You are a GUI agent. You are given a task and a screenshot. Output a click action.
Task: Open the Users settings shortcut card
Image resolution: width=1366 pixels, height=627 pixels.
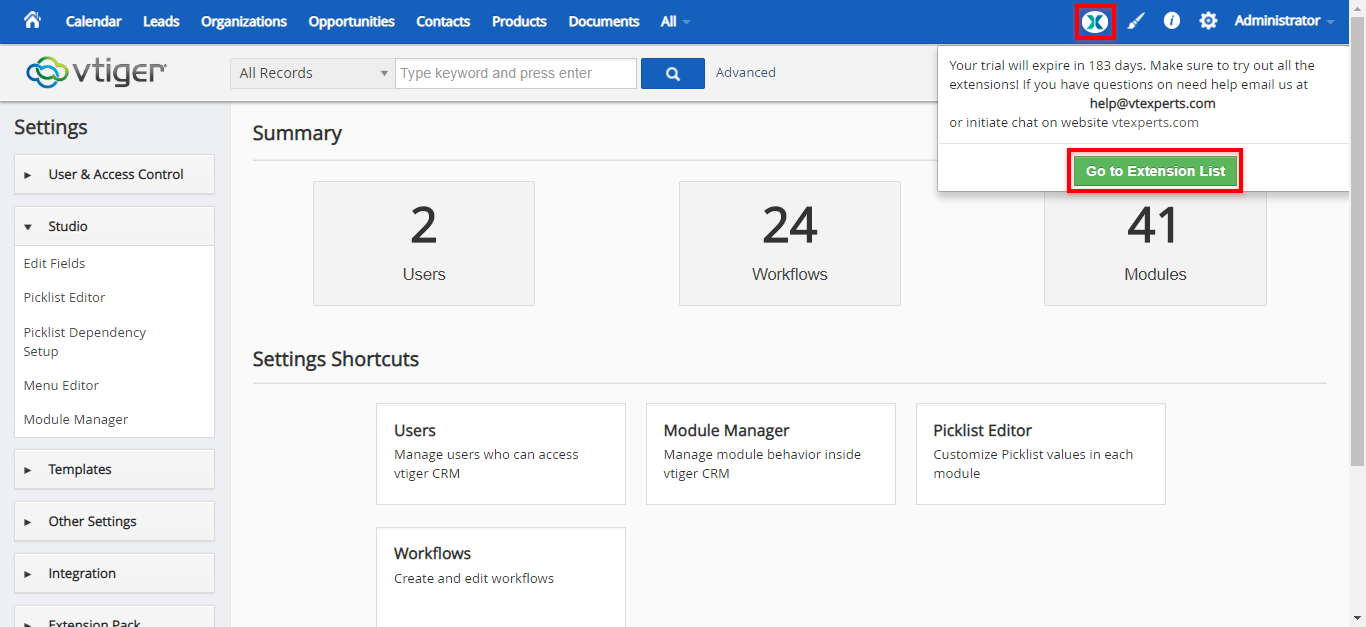pos(501,454)
